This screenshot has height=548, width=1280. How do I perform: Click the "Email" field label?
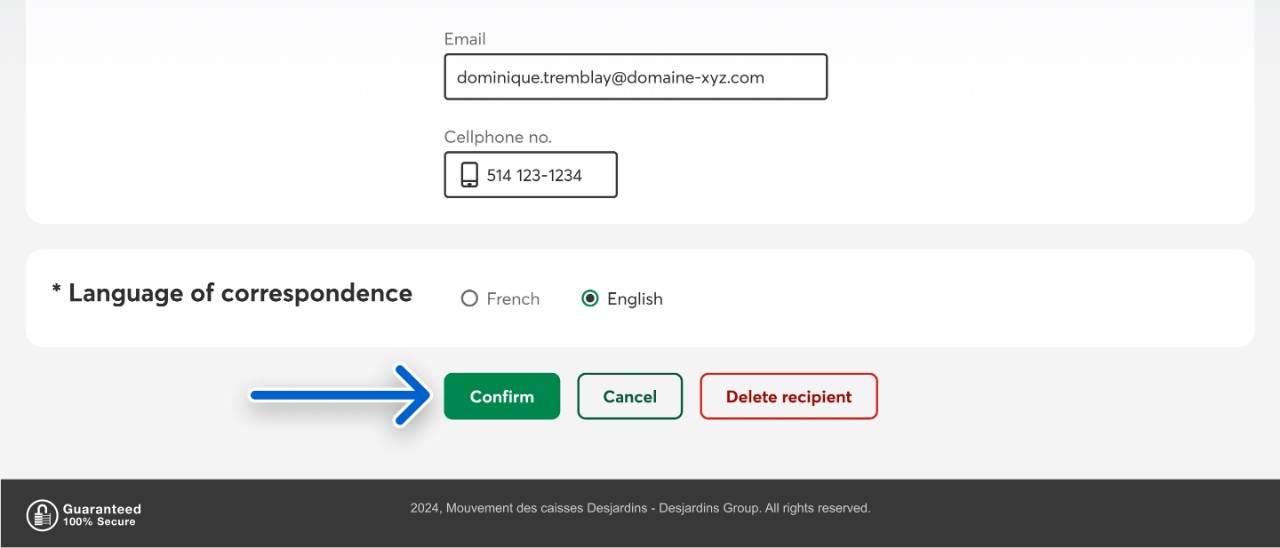pos(465,39)
